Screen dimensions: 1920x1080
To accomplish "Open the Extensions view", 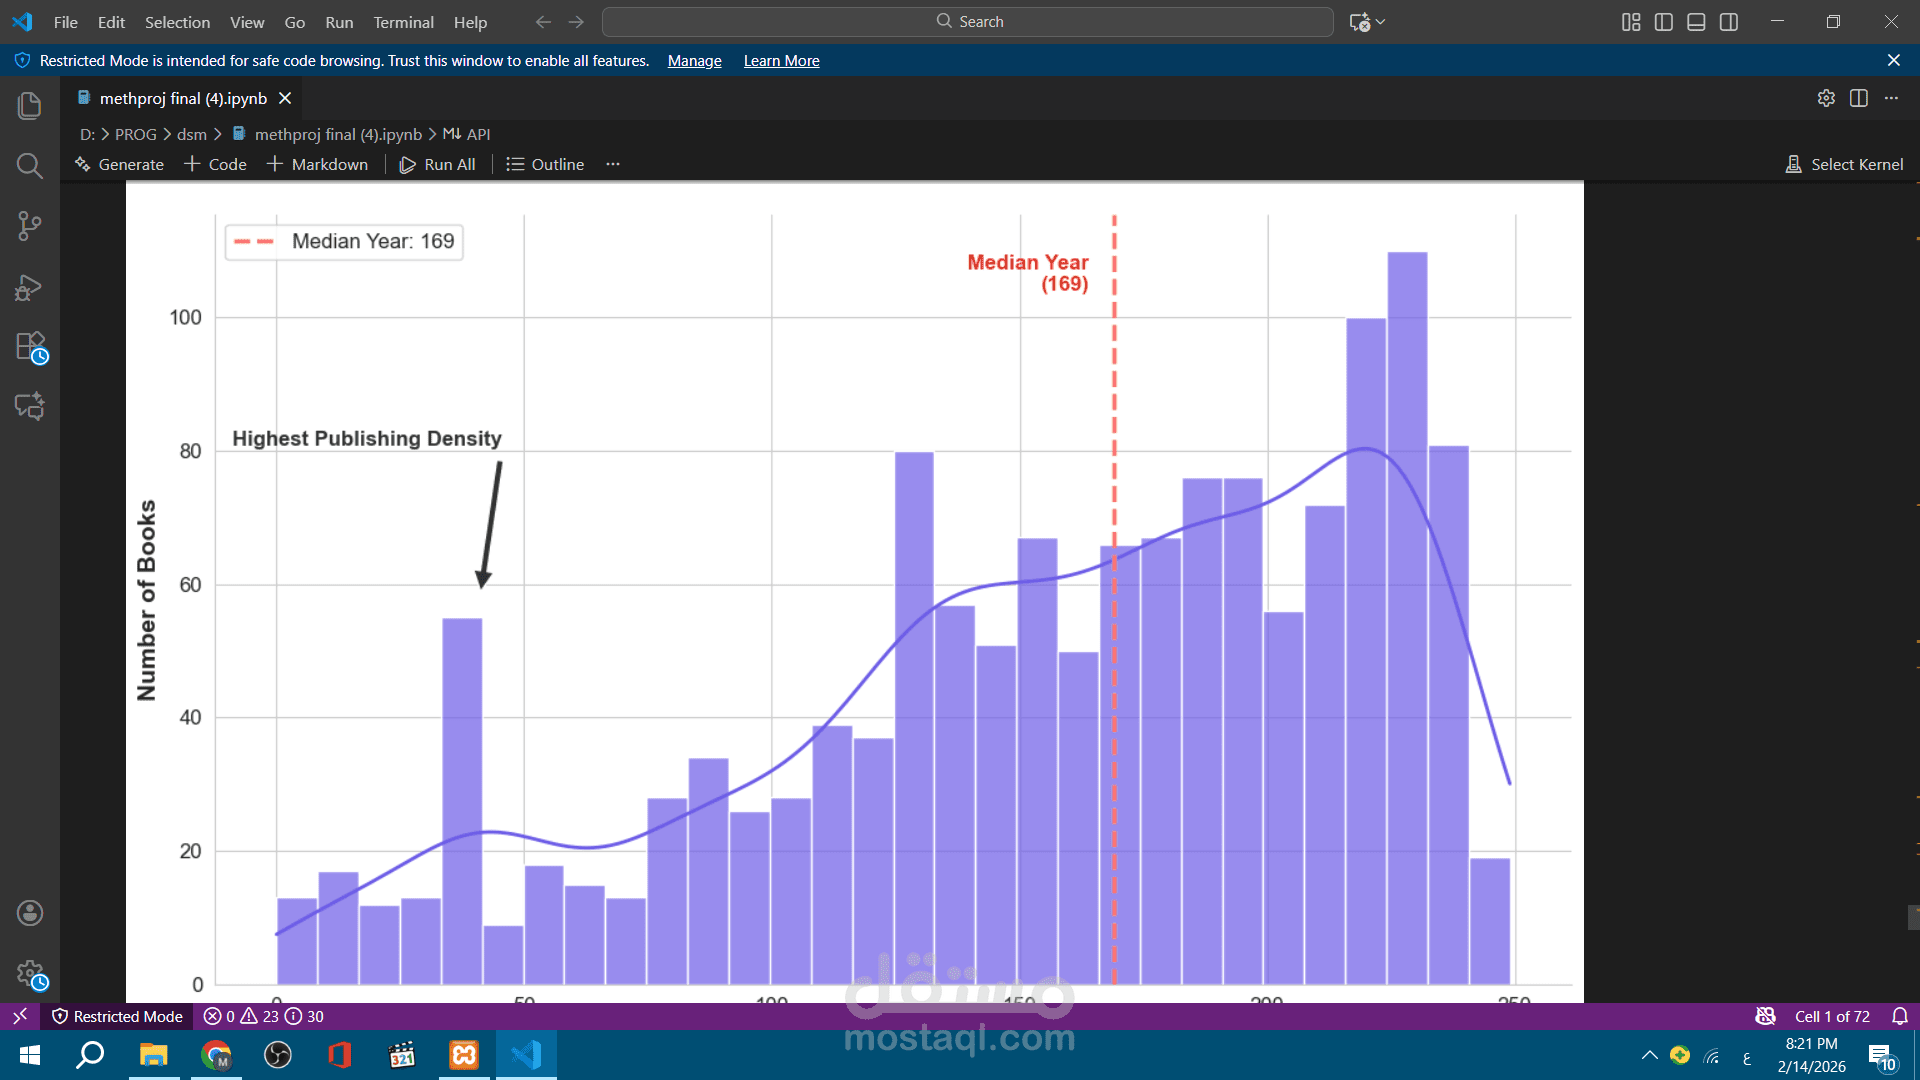I will (x=30, y=347).
